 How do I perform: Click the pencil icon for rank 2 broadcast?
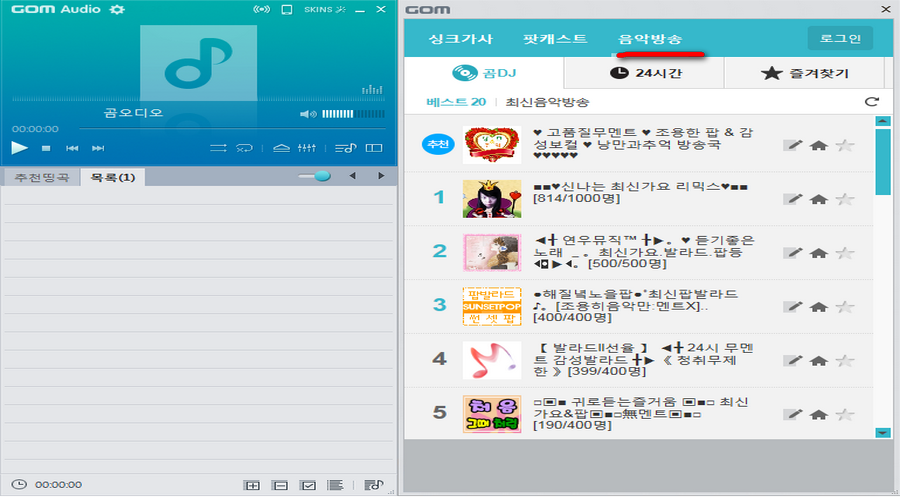(793, 253)
